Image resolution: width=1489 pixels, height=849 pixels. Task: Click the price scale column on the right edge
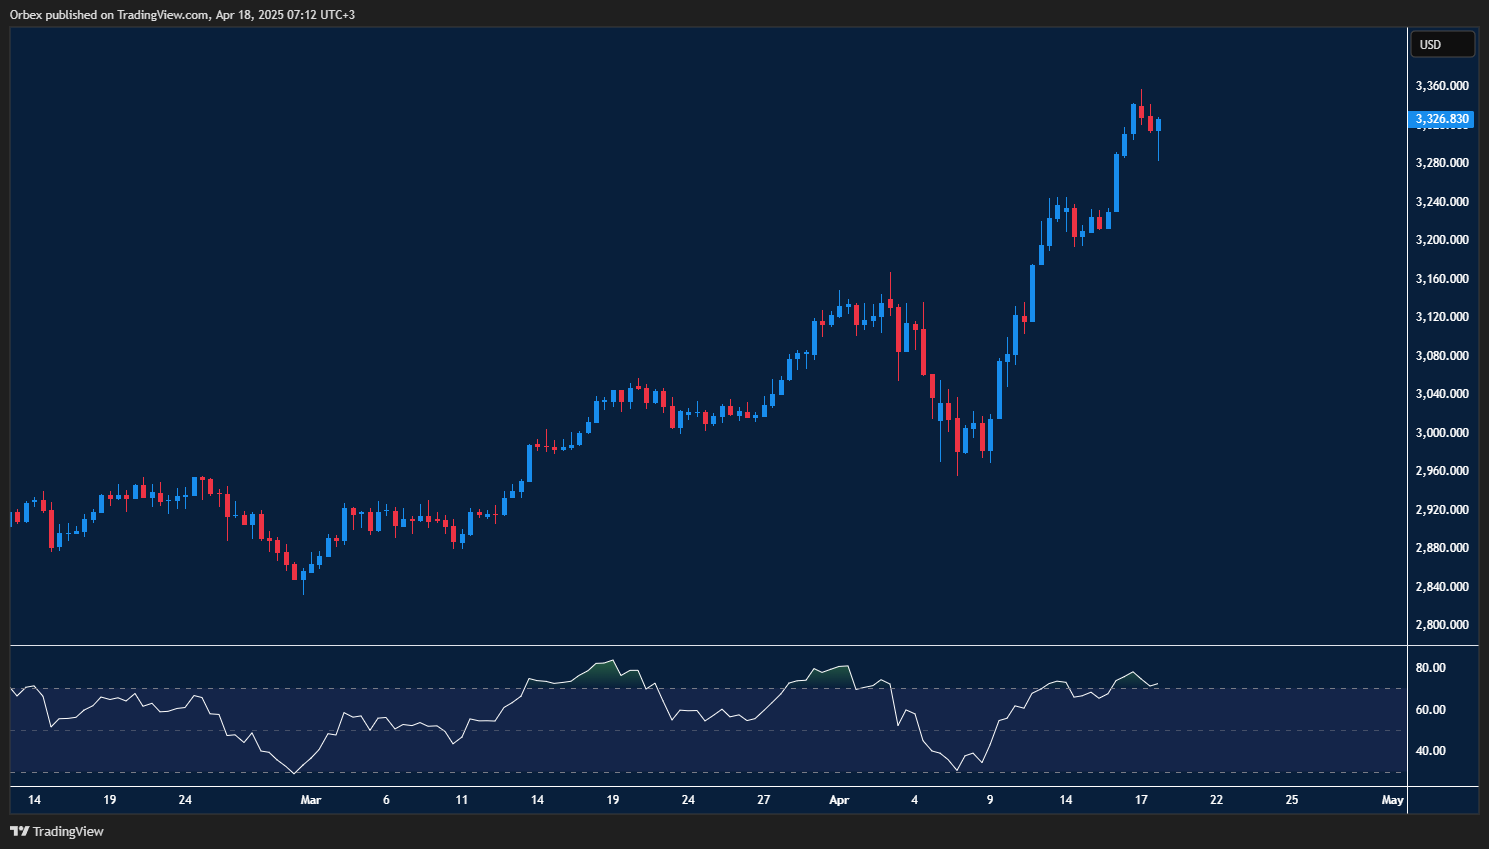(x=1441, y=400)
